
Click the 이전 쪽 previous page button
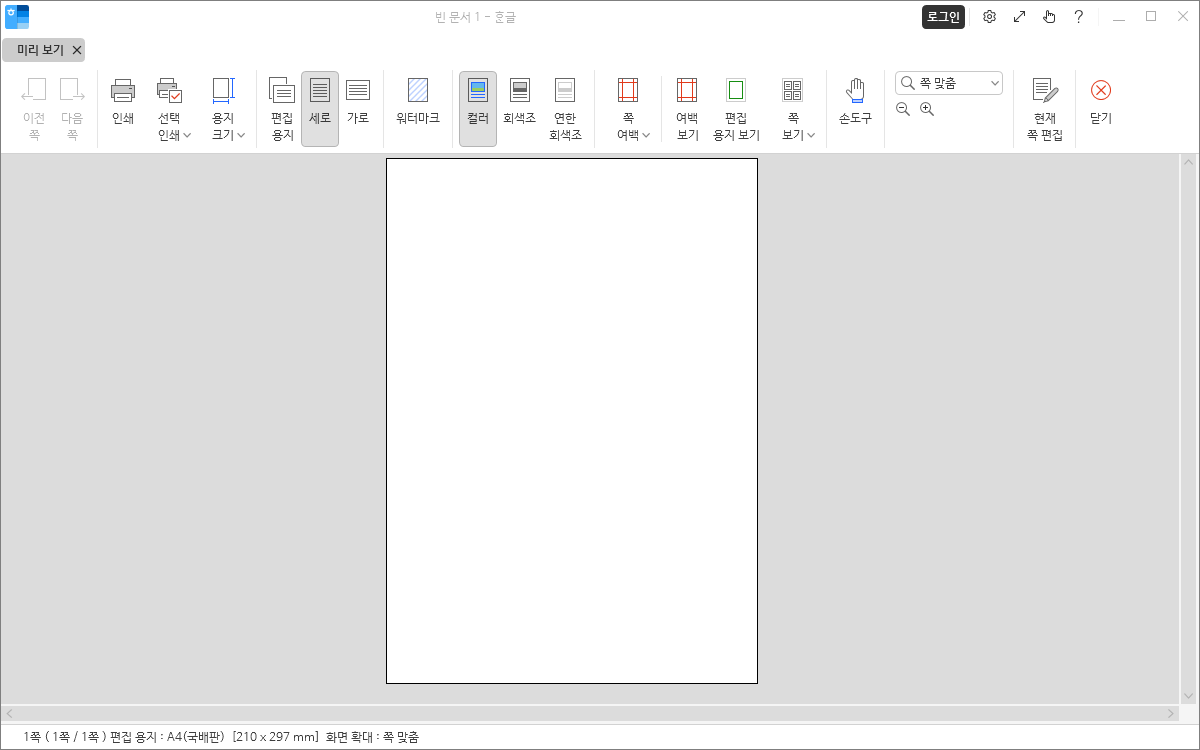[34, 109]
